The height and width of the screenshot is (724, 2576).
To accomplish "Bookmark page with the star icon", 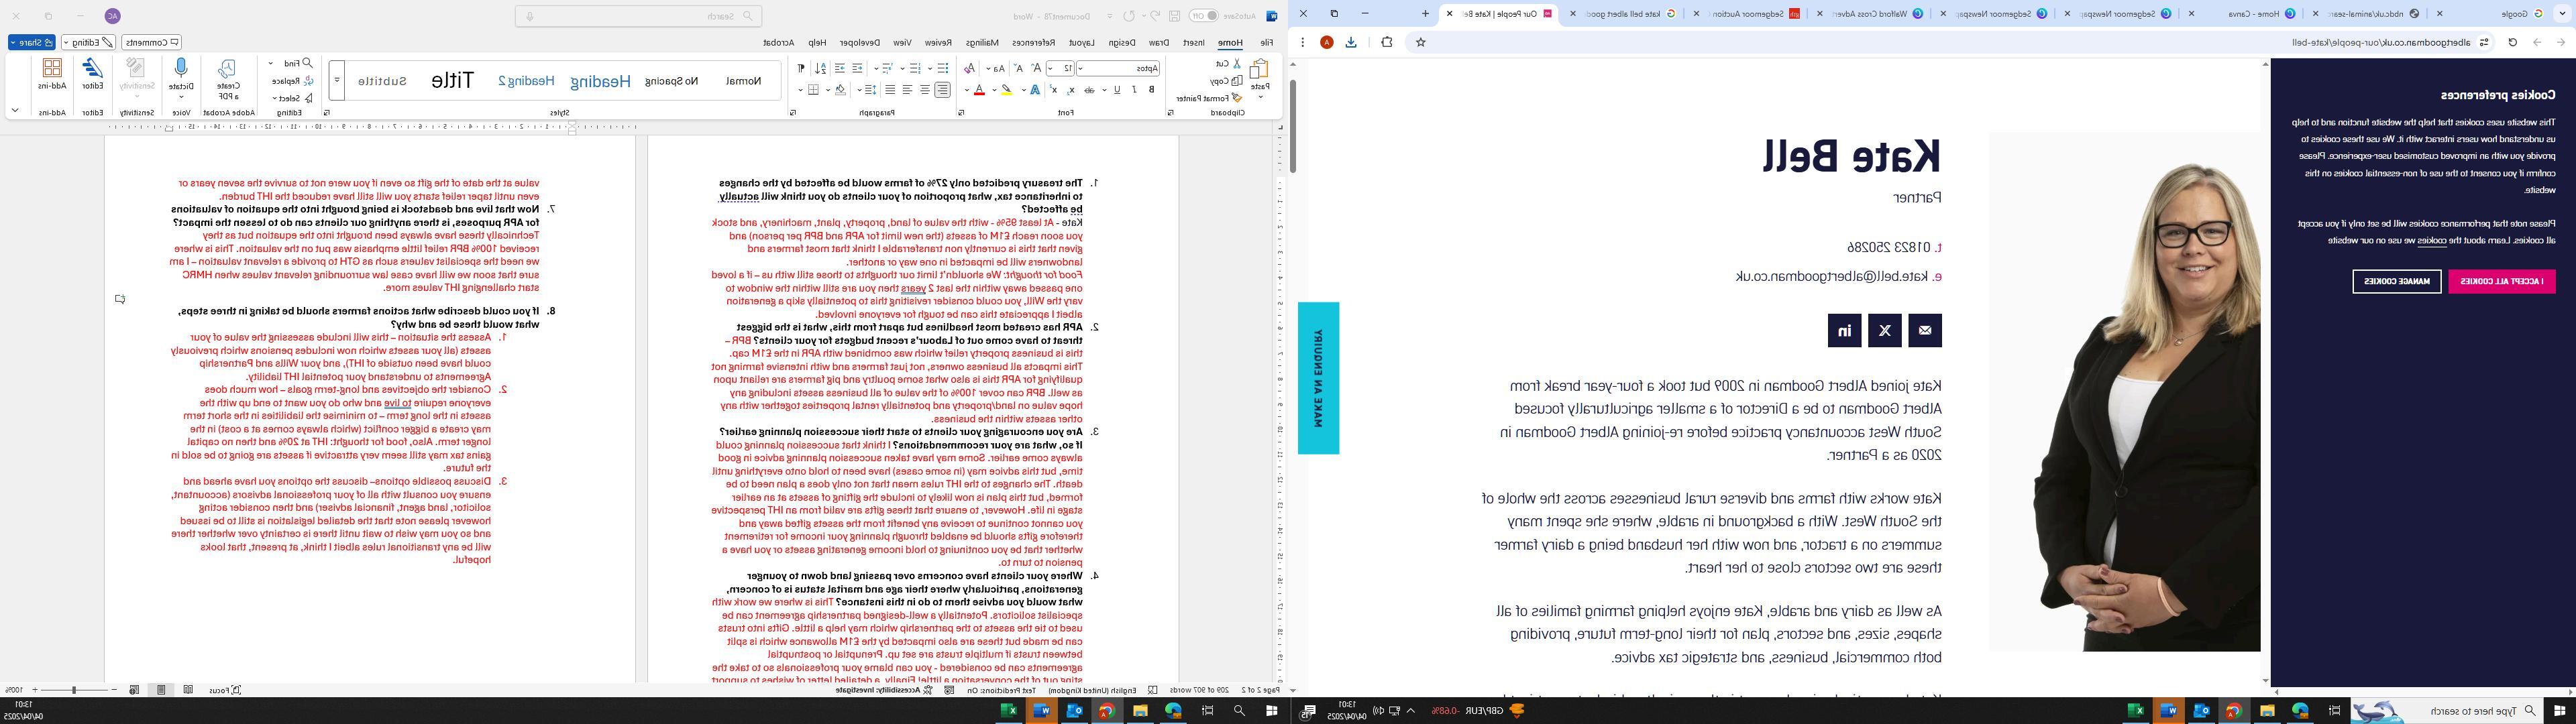I will (x=1420, y=42).
